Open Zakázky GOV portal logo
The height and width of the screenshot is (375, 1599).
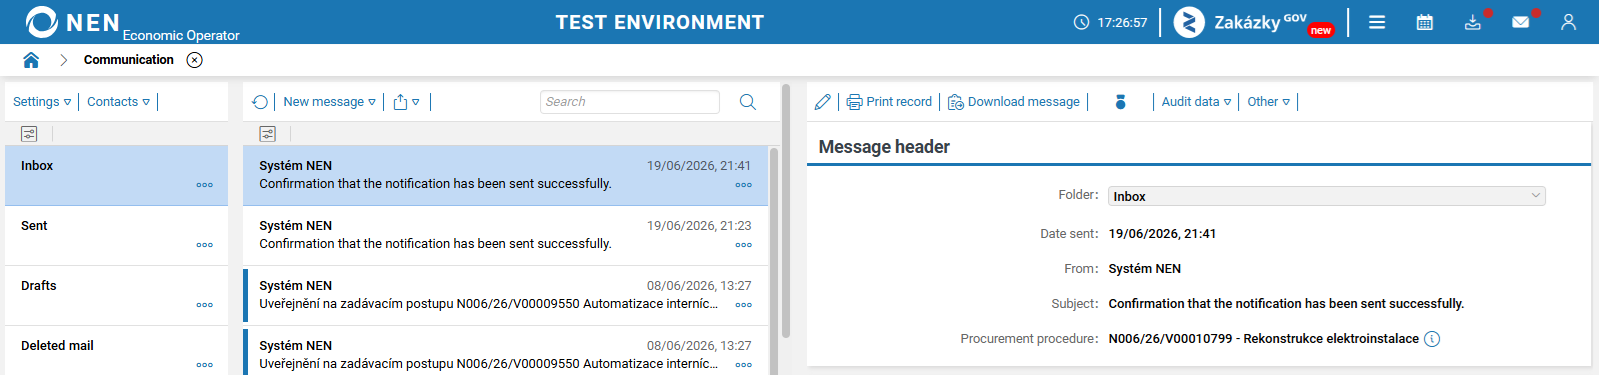(1254, 22)
